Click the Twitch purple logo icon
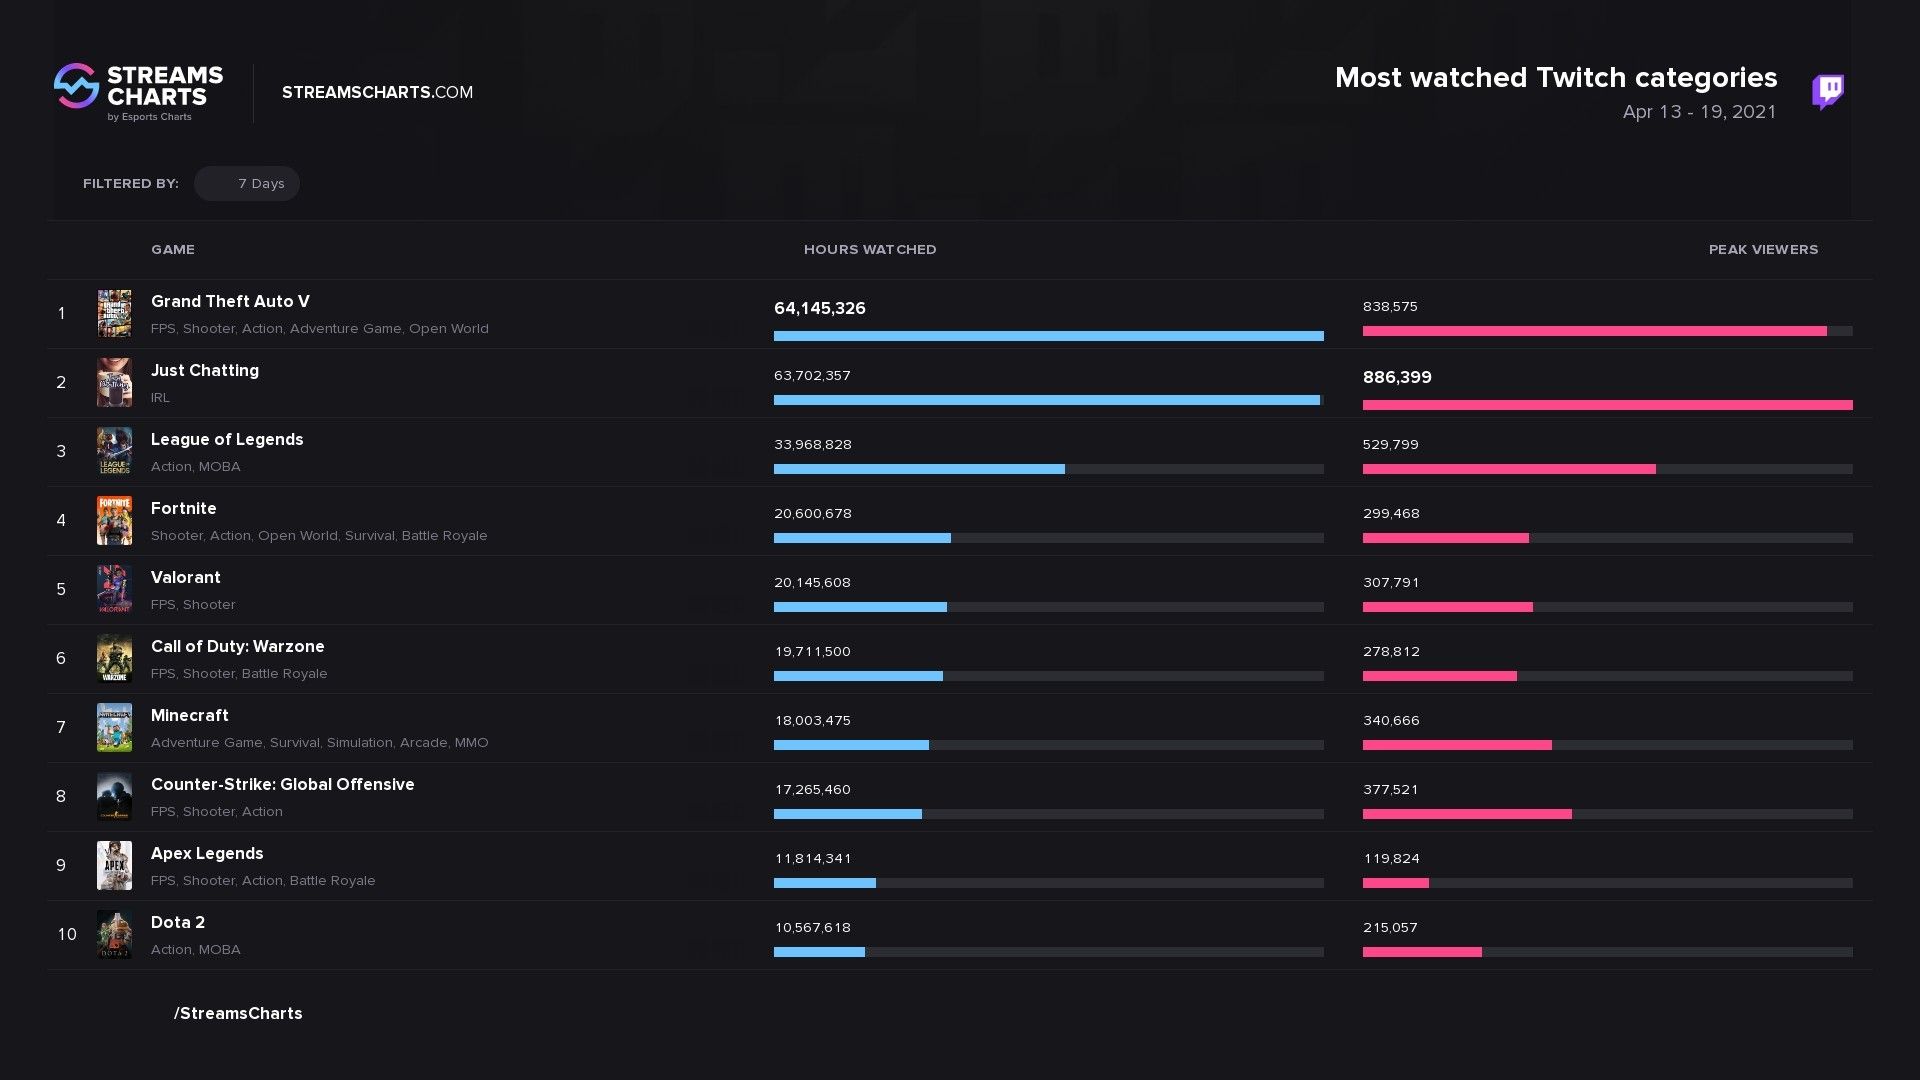The image size is (1920, 1080). 1833,91
